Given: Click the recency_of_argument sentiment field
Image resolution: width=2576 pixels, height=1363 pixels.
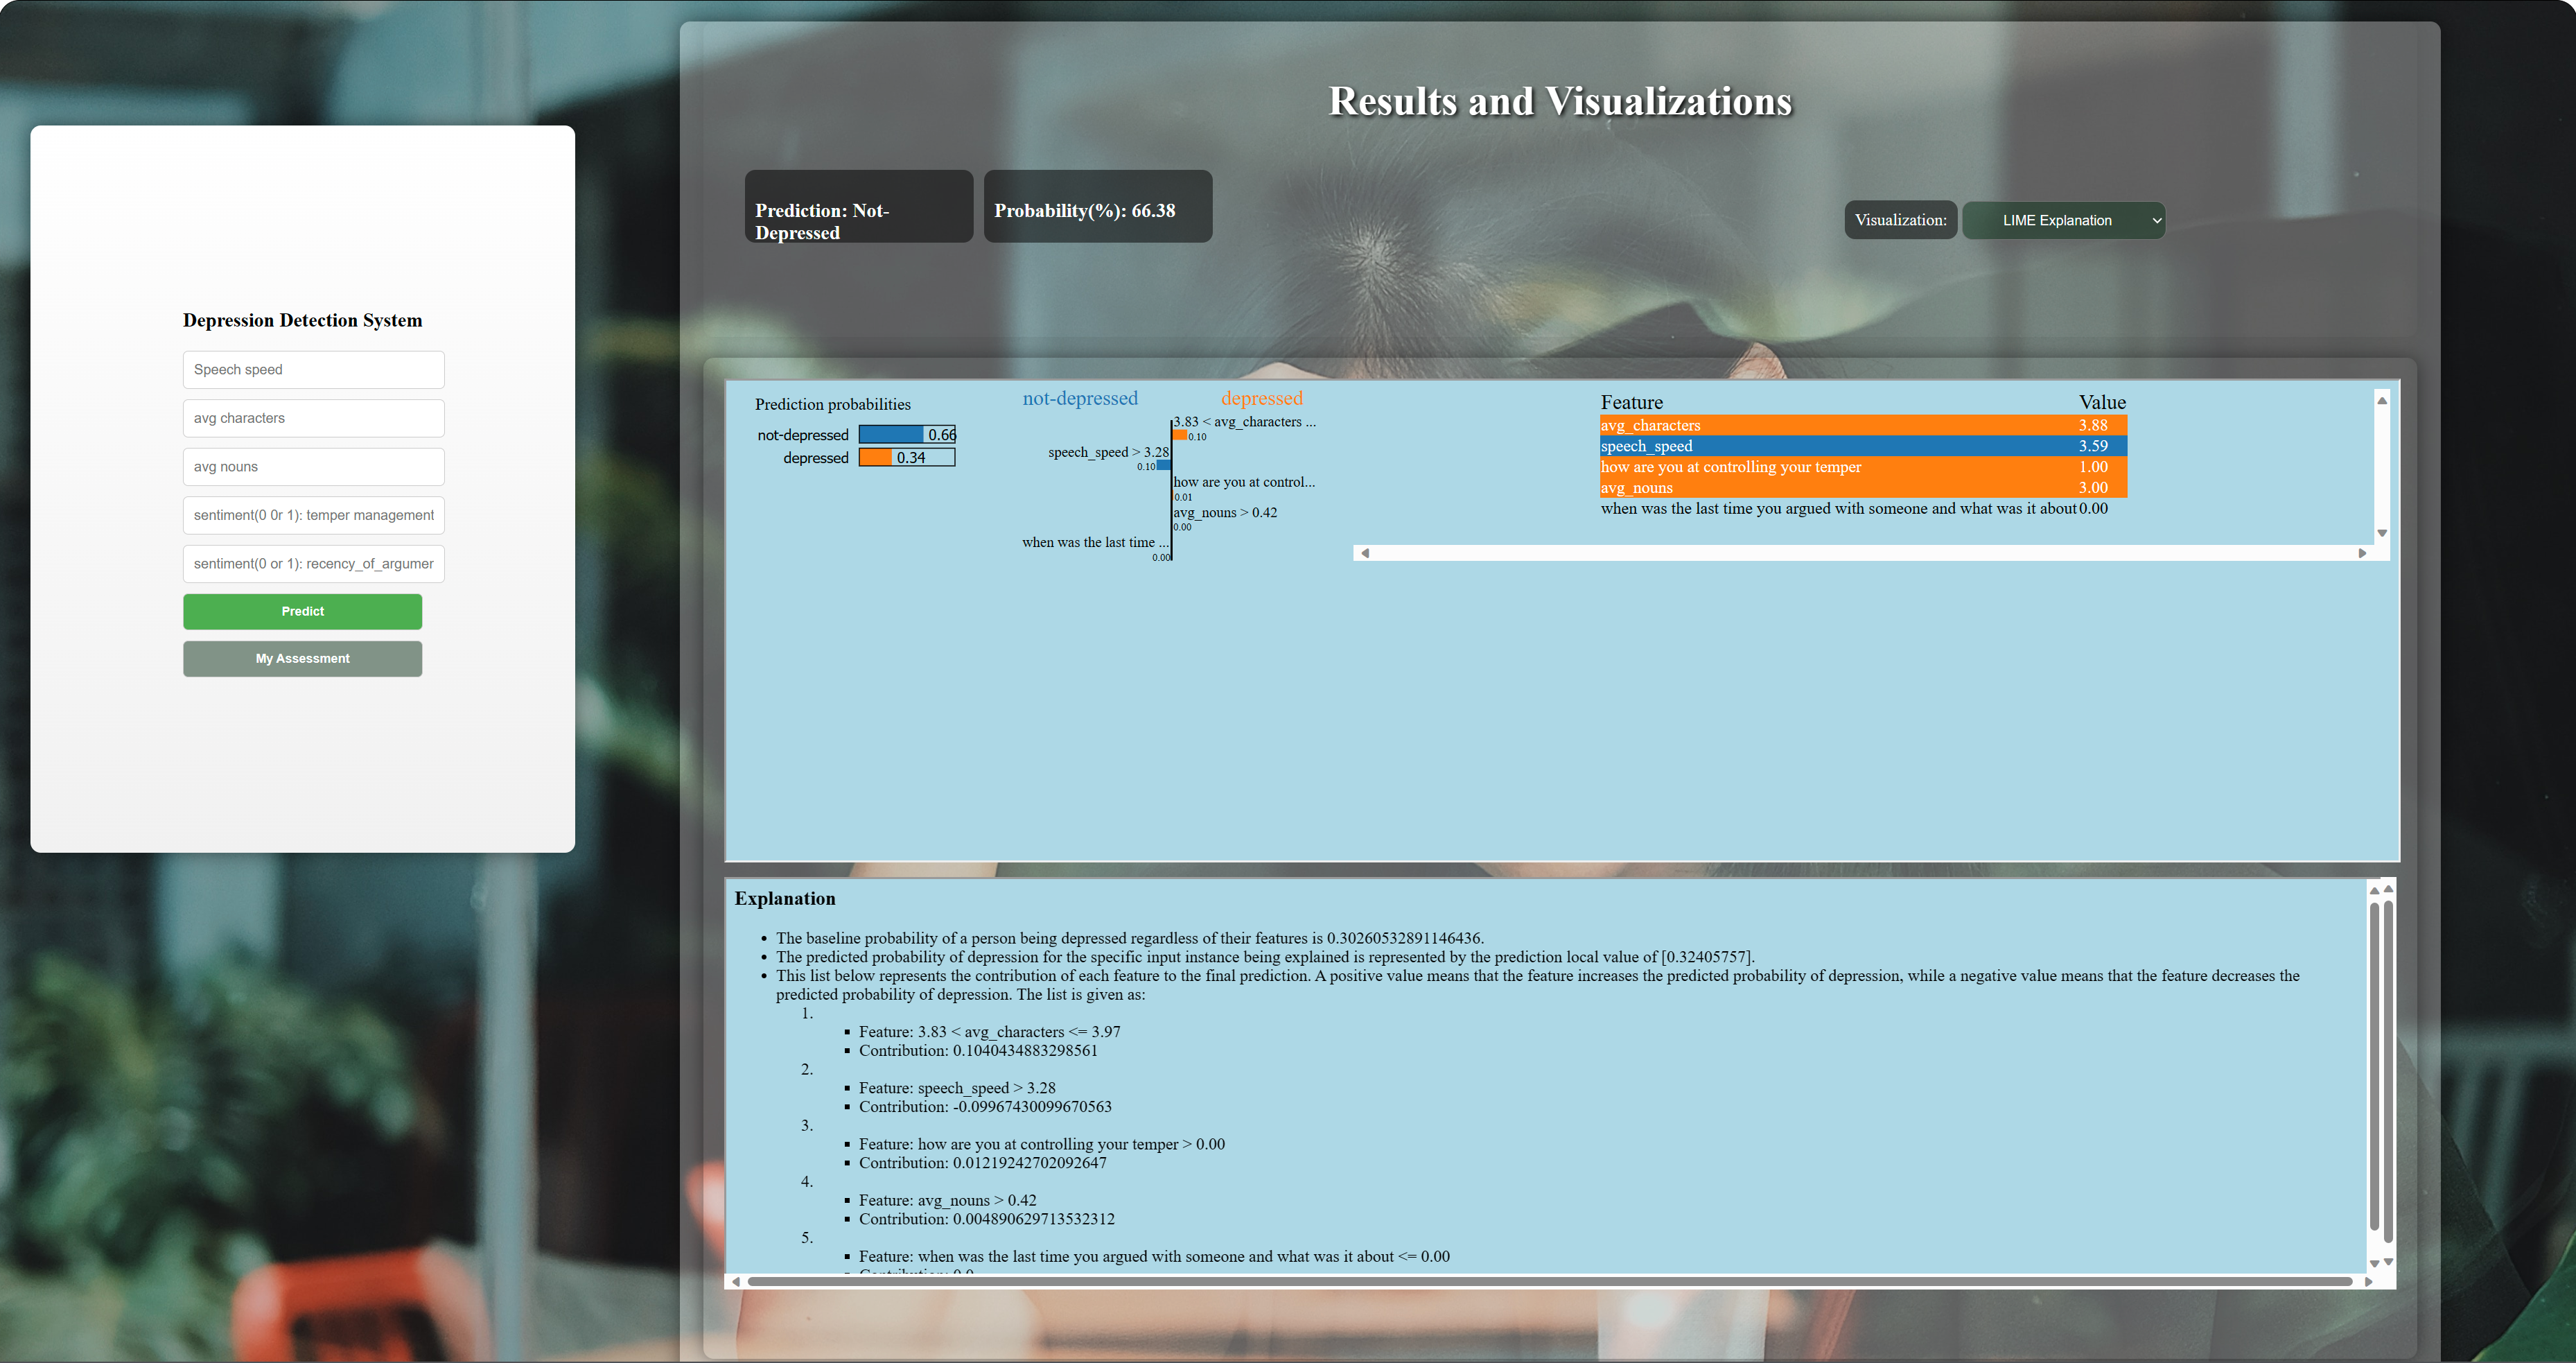Looking at the screenshot, I should 313,564.
